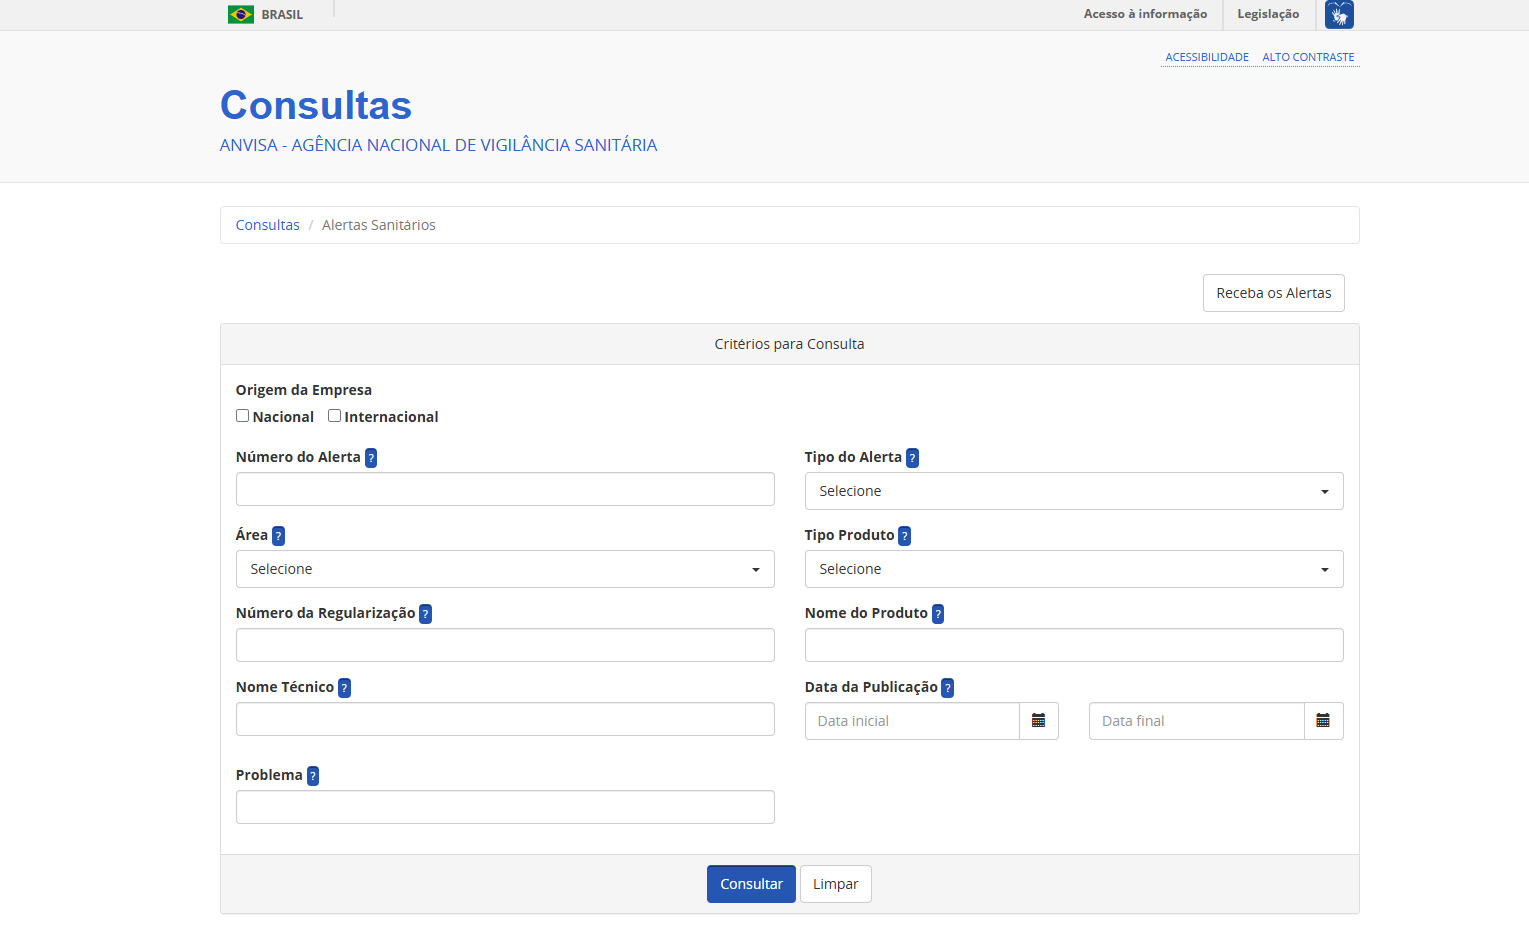This screenshot has width=1529, height=933.
Task: Click help icon beside Problema label
Action: 313,776
